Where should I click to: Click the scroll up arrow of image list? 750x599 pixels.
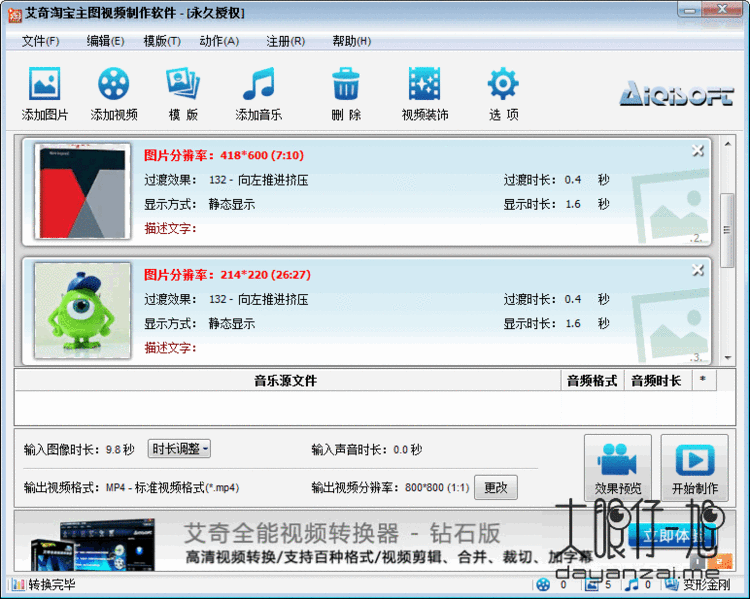pyautogui.click(x=728, y=144)
